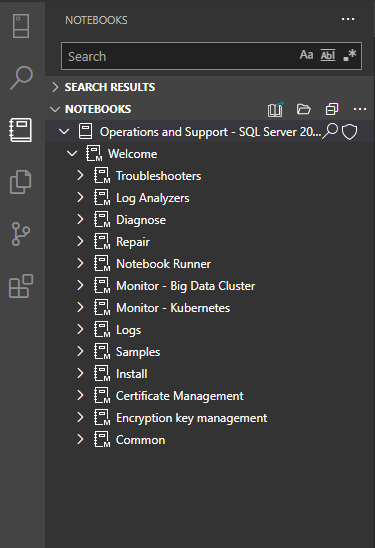Collapse the Notebooks section

point(55,109)
